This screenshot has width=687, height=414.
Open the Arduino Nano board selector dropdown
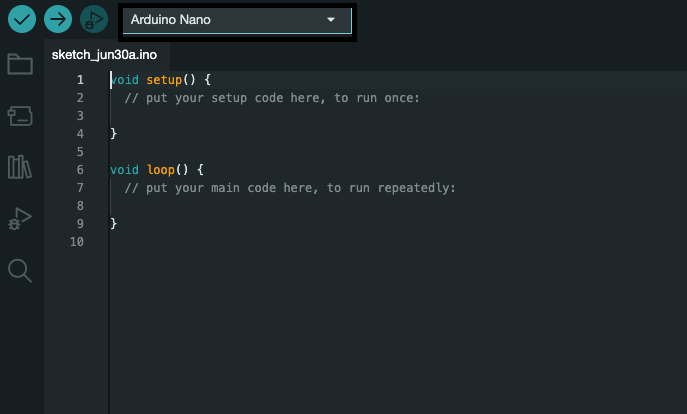coord(237,20)
